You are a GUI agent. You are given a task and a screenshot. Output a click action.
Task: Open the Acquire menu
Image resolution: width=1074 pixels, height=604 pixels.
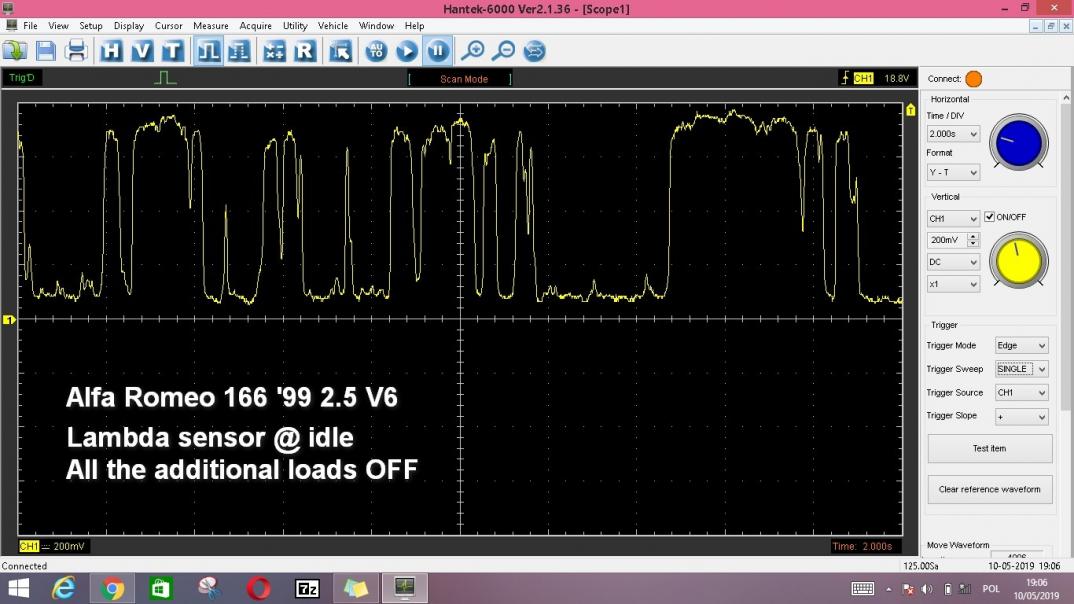click(x=255, y=25)
